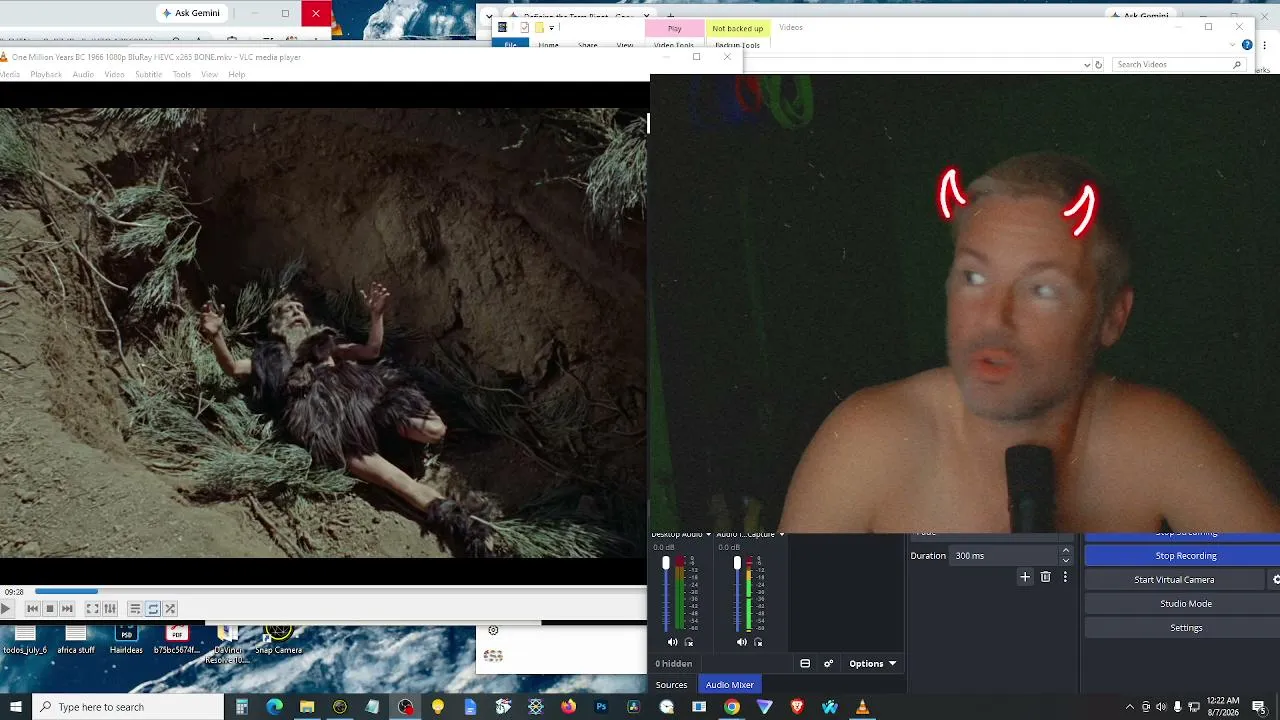Toggle VLC loop mode

click(153, 608)
